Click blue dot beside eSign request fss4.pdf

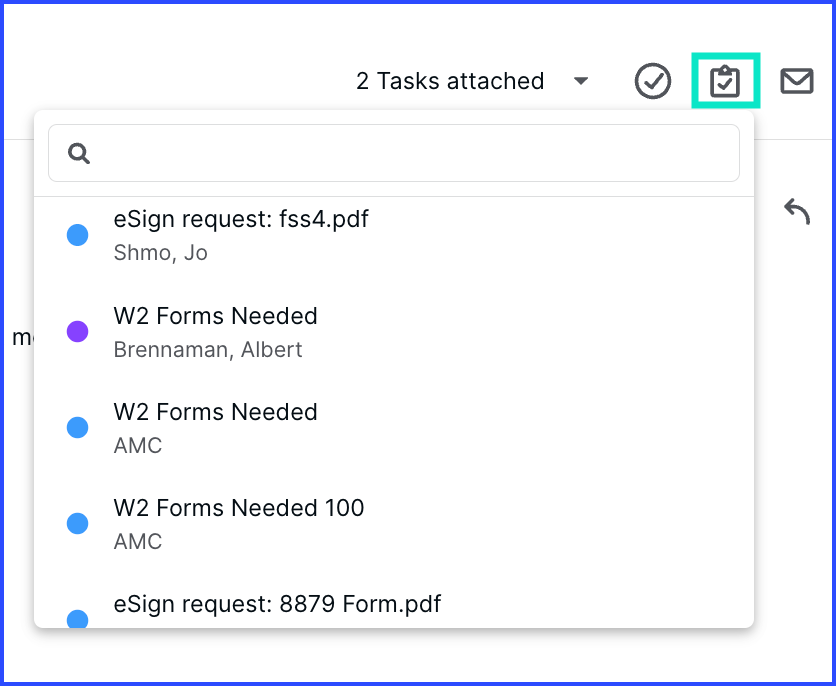coord(77,235)
